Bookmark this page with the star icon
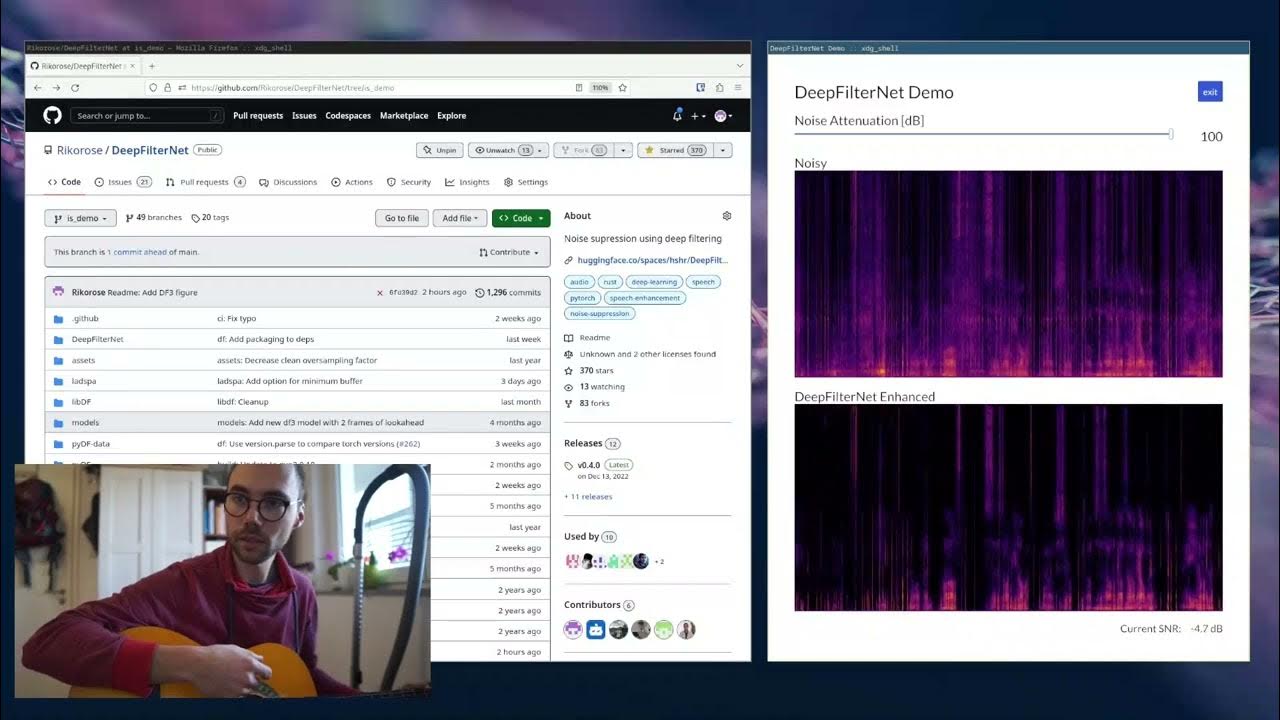The width and height of the screenshot is (1280, 720). [x=622, y=88]
